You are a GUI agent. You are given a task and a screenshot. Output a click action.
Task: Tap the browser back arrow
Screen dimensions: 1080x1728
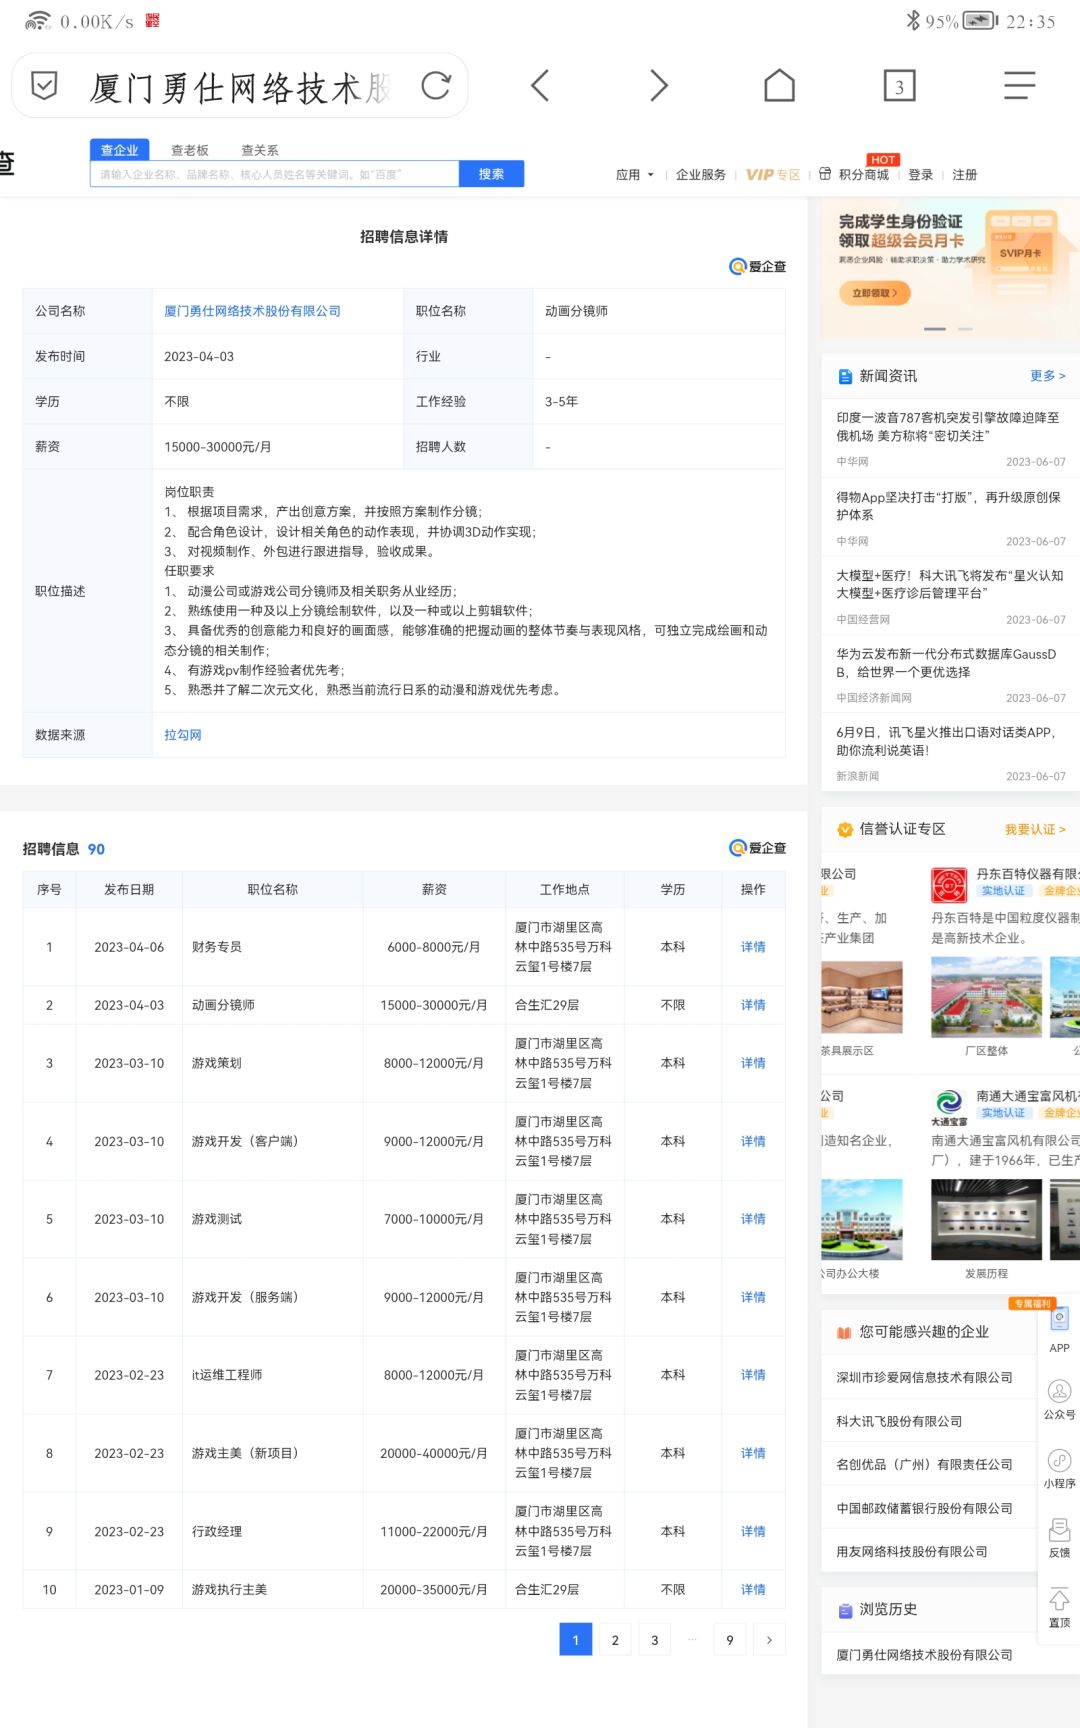coord(540,86)
